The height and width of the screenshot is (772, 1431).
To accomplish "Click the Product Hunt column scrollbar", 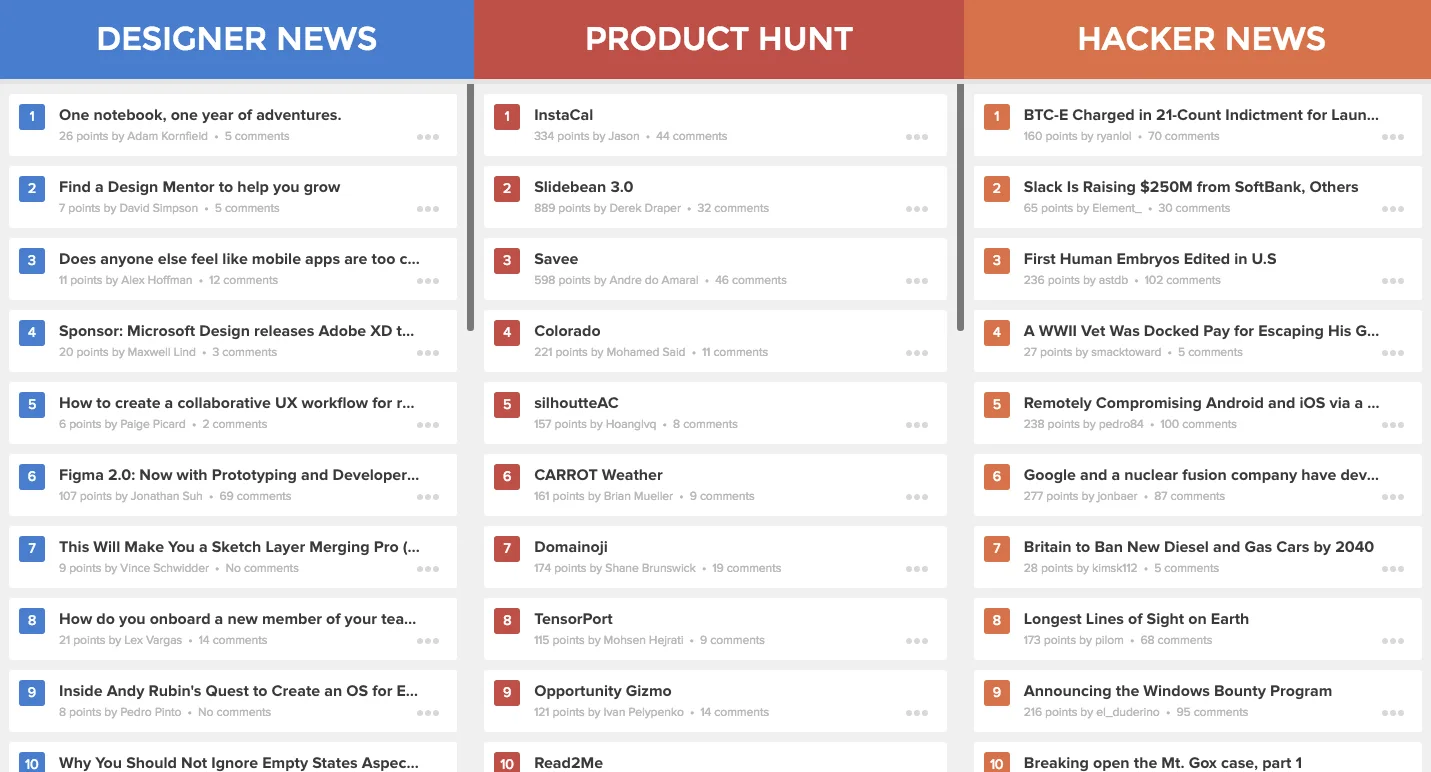I will 960,207.
